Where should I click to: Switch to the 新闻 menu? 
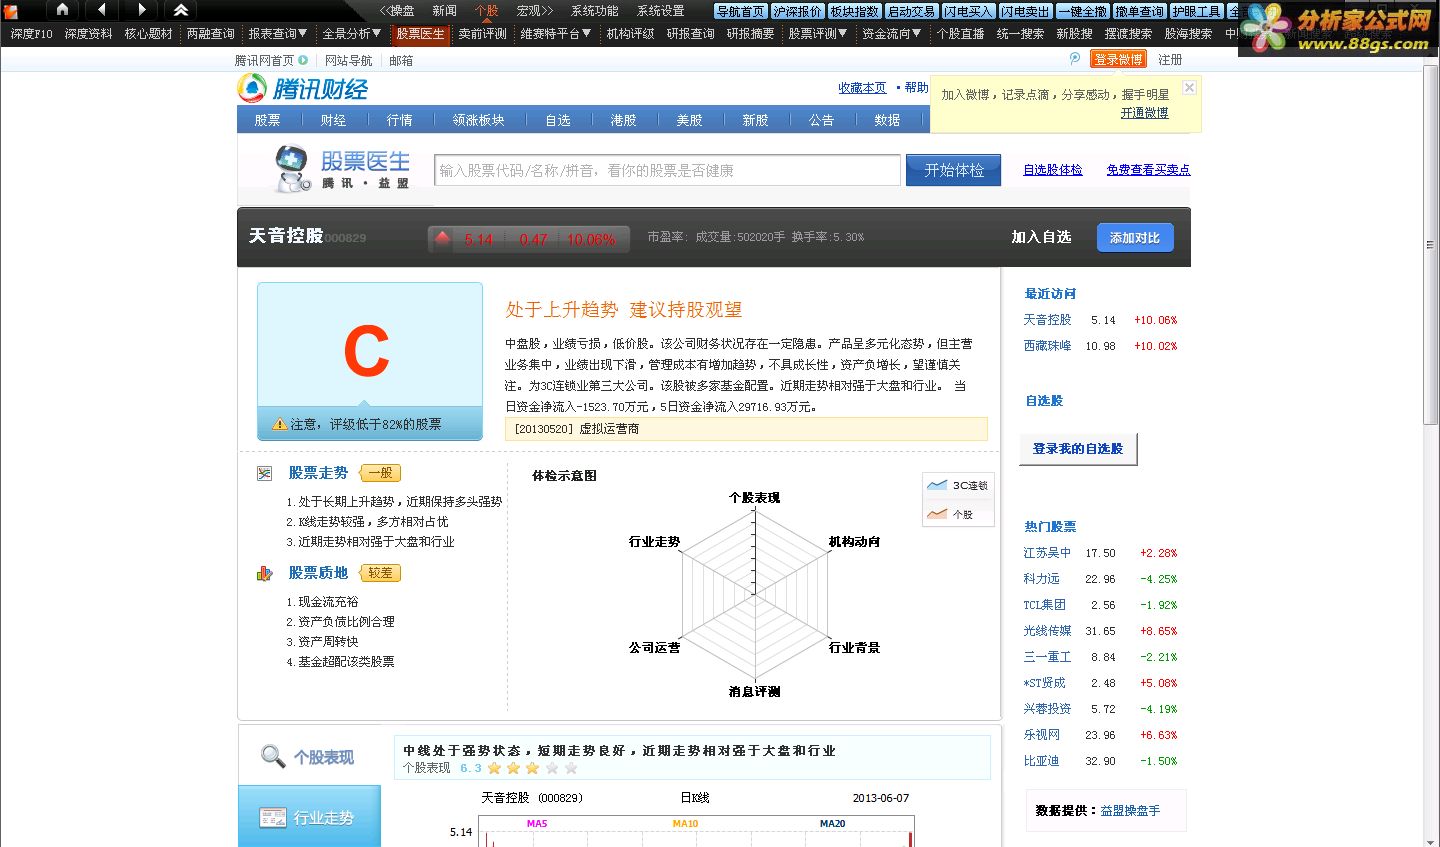point(444,11)
